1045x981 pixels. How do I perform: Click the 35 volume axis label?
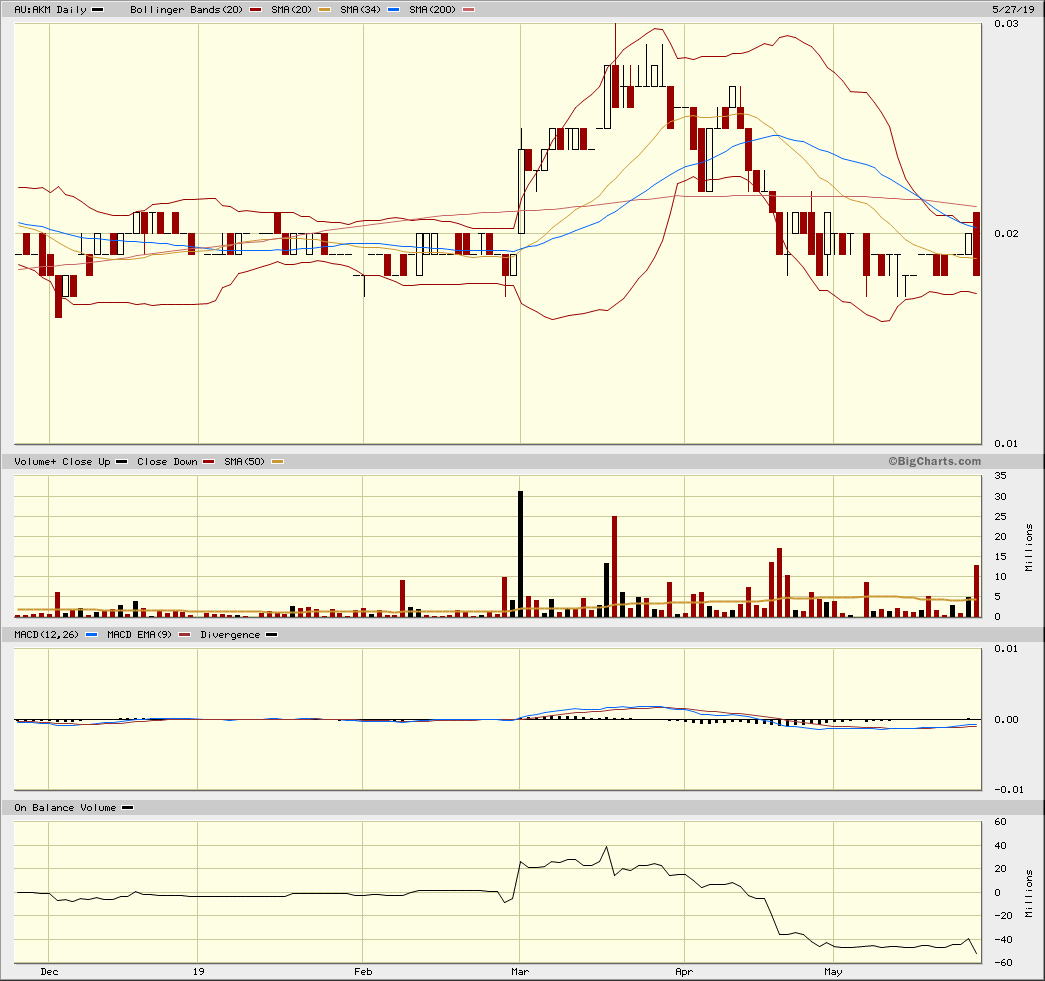point(1000,476)
